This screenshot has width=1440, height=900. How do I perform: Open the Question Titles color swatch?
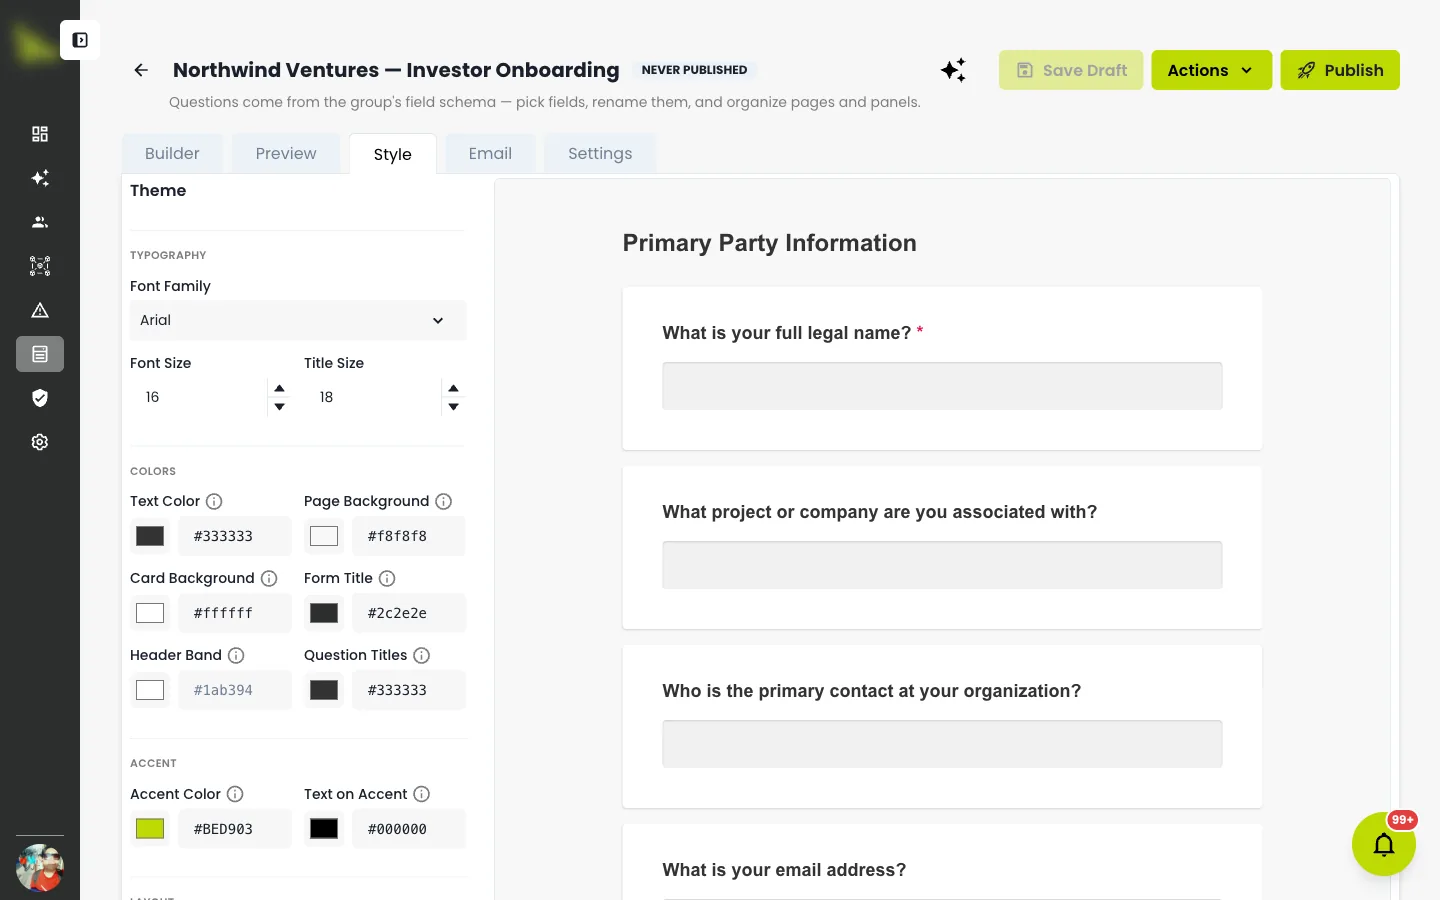tap(324, 690)
